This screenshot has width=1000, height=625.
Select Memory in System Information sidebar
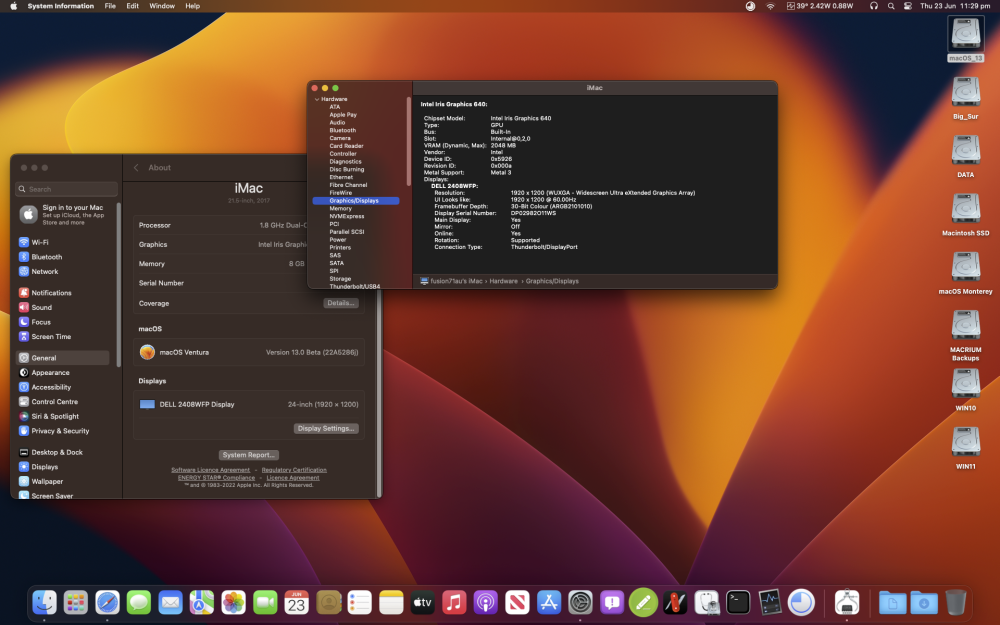(x=341, y=209)
